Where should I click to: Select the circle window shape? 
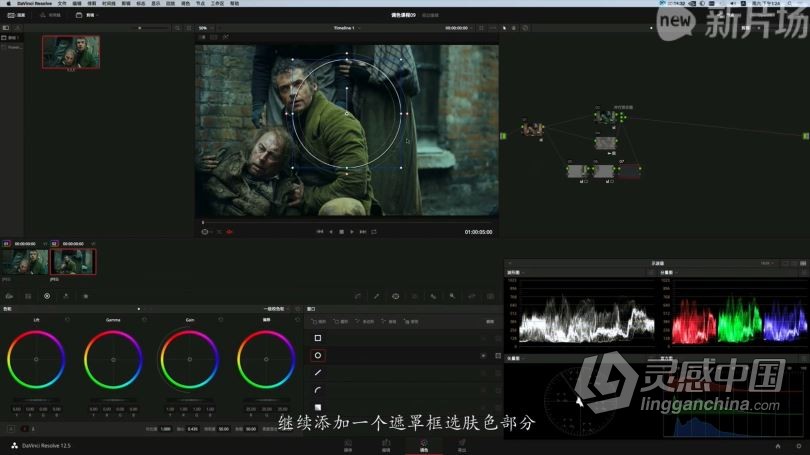[318, 355]
